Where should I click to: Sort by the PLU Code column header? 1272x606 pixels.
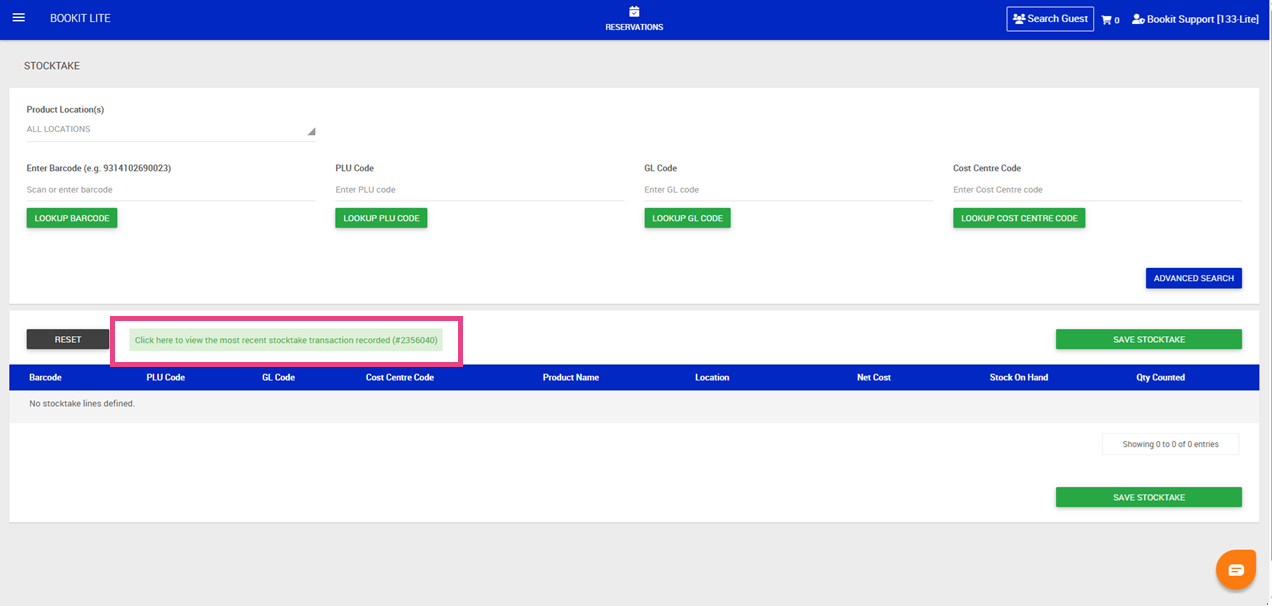click(166, 377)
